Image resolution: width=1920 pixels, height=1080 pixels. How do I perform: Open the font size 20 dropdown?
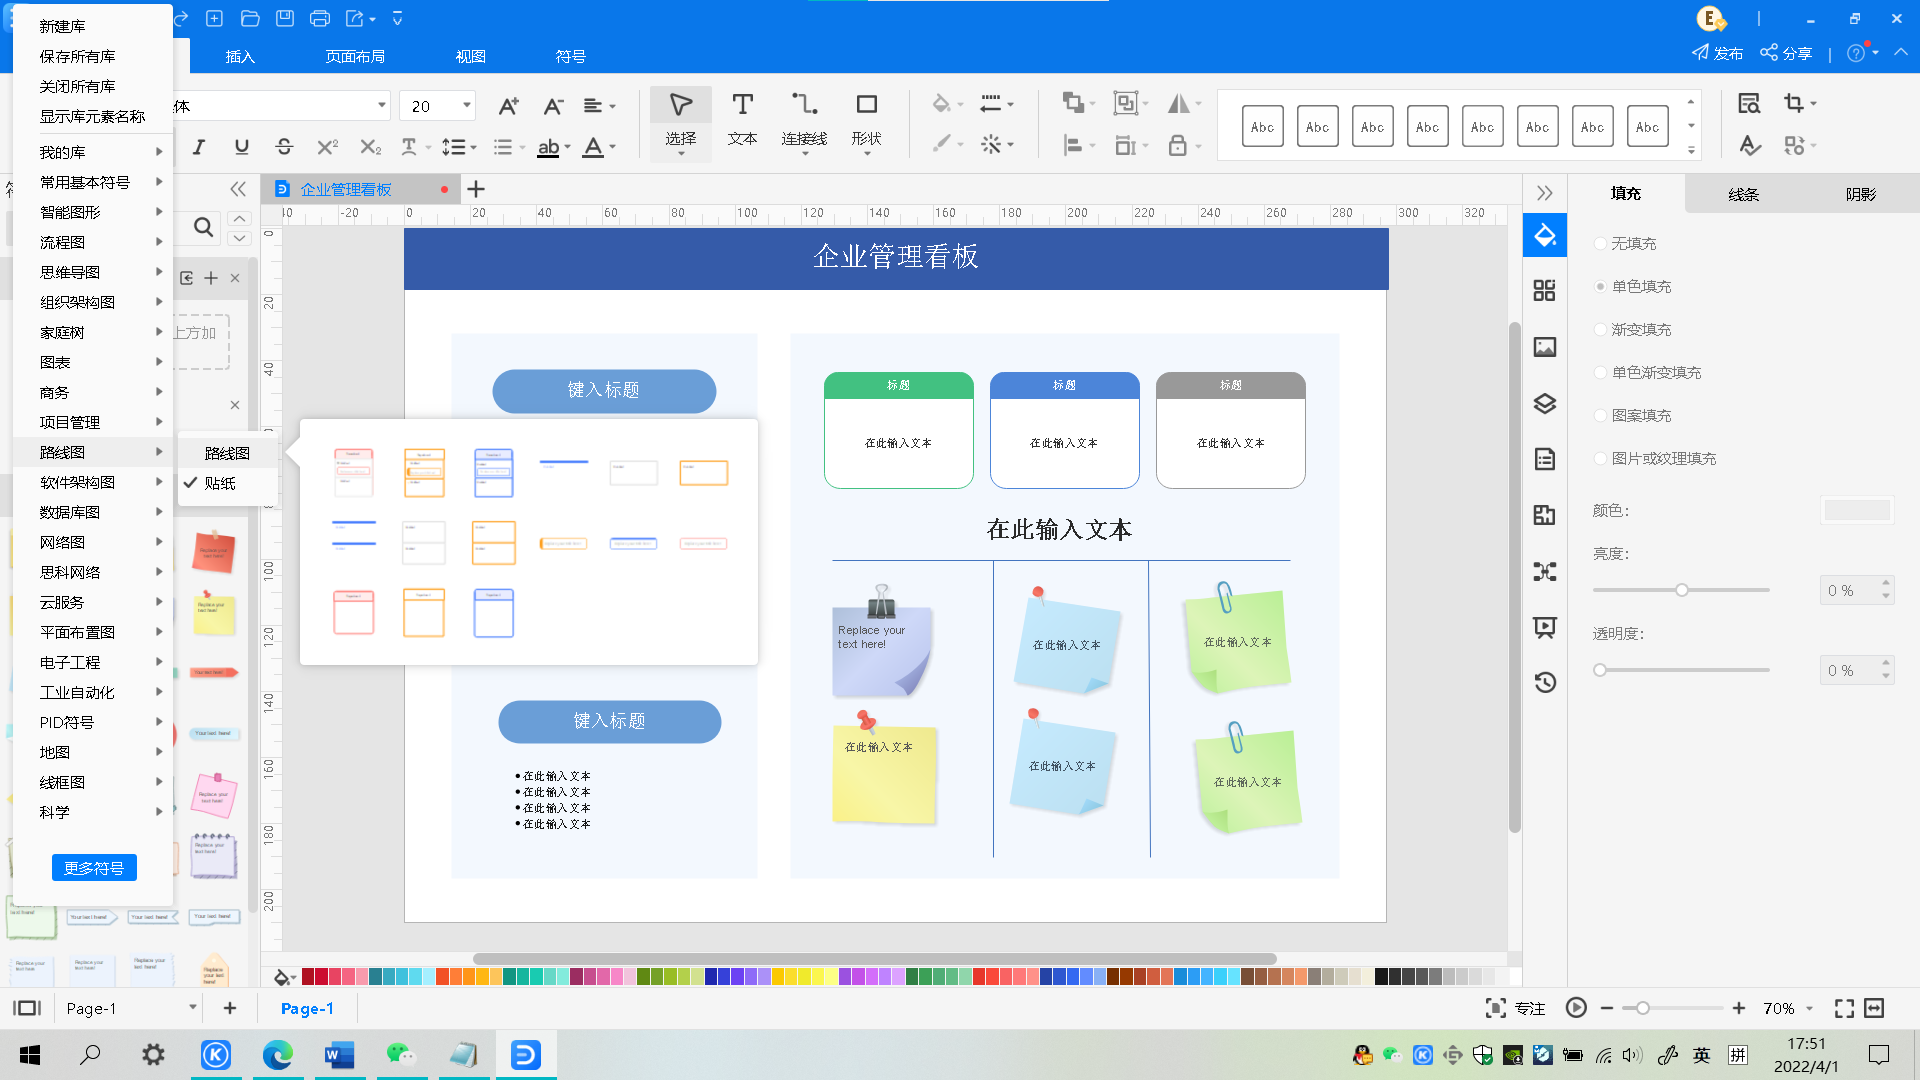coord(466,105)
